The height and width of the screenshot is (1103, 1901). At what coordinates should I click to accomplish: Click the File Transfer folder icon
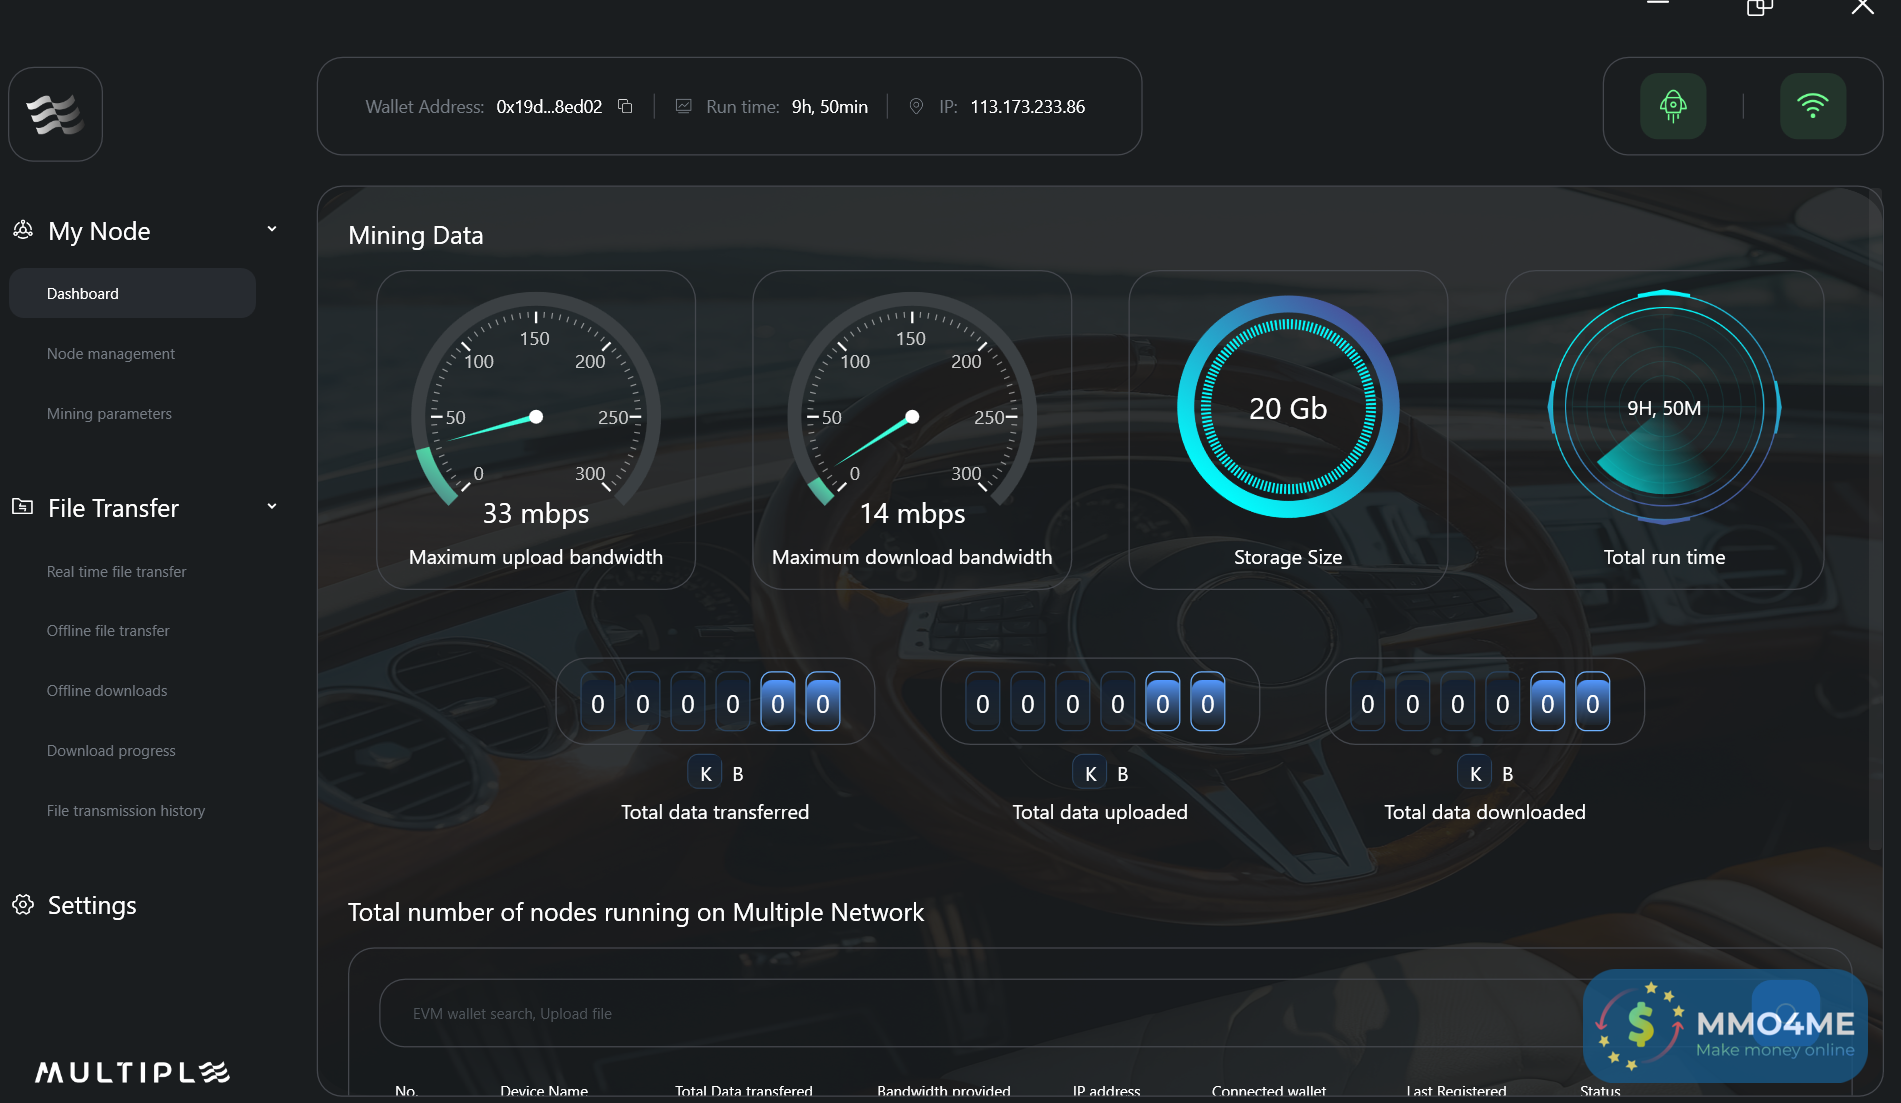coord(22,507)
